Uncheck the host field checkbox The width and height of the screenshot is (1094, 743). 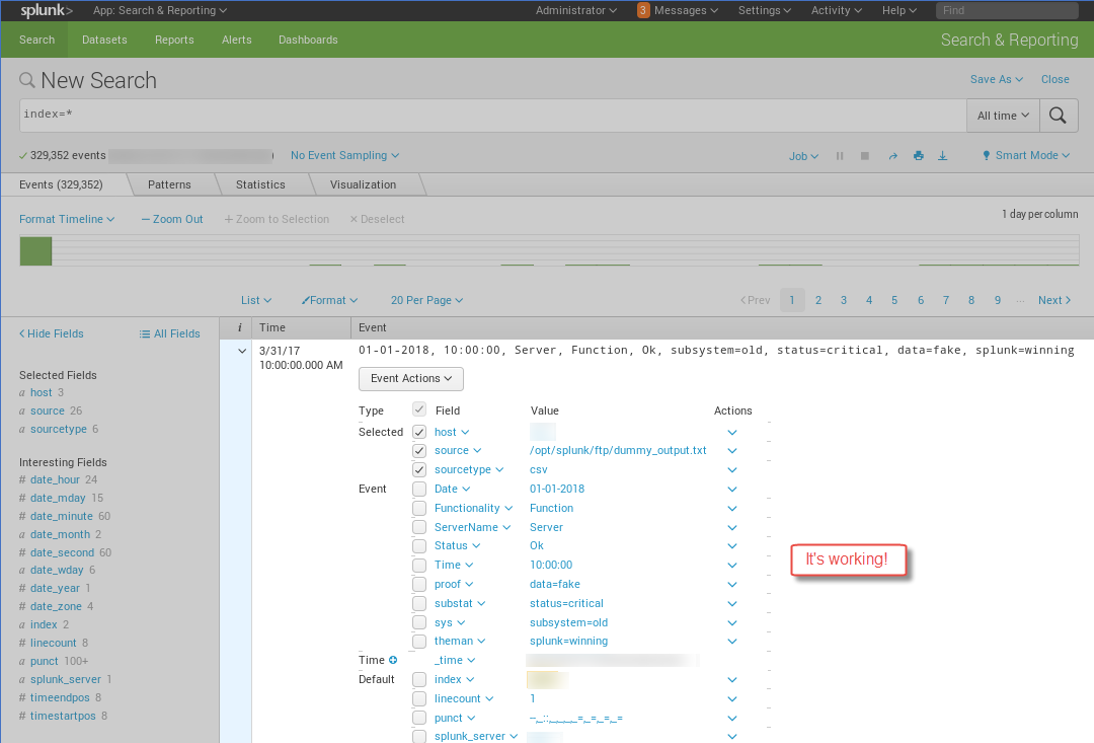pos(421,431)
